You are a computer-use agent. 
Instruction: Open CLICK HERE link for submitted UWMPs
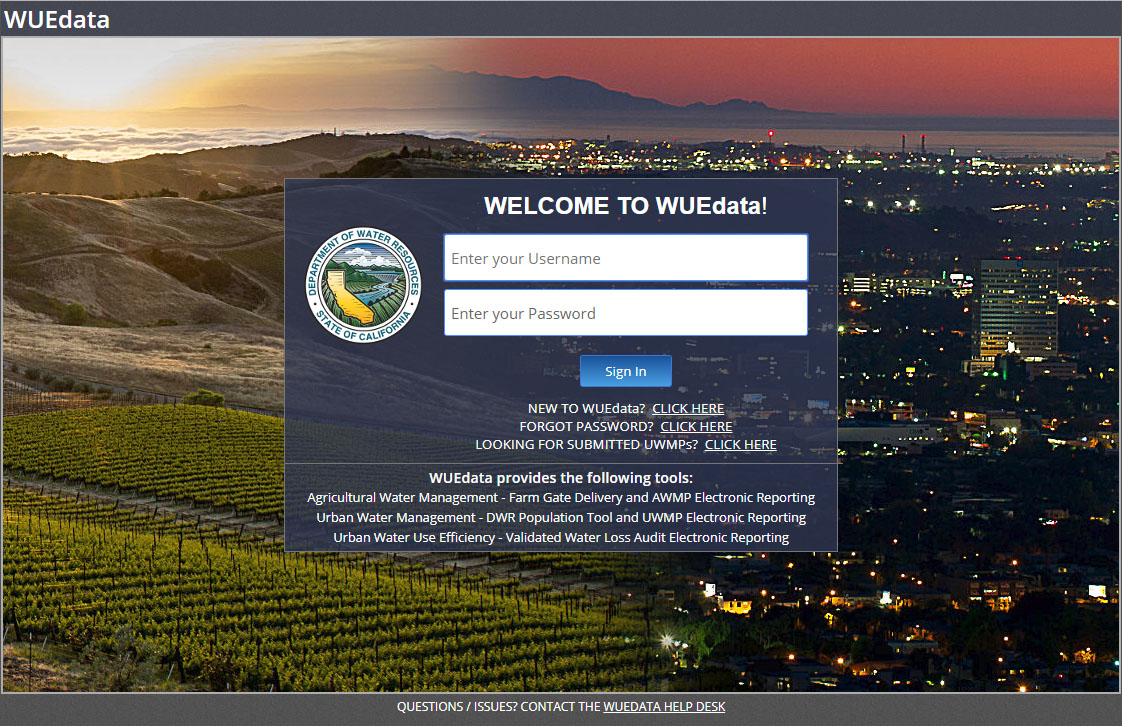point(741,444)
